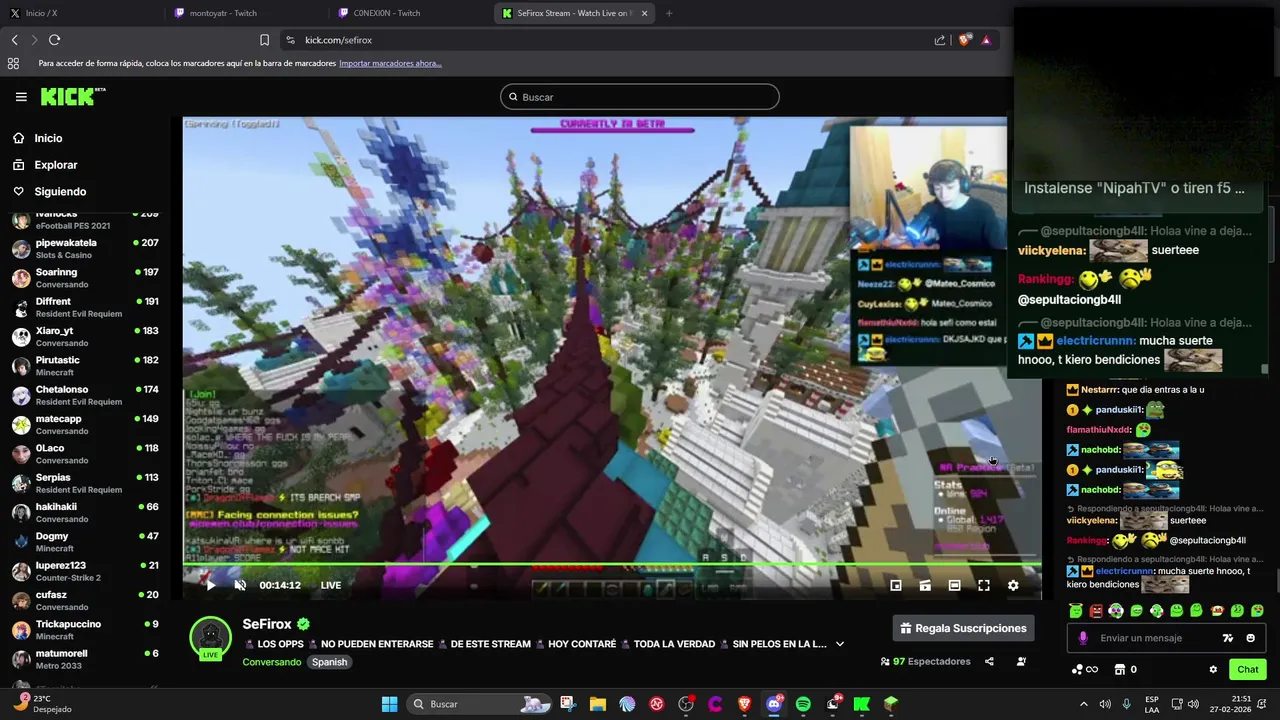Open the user options icon next to share
This screenshot has height=720, width=1280.
point(1021,661)
